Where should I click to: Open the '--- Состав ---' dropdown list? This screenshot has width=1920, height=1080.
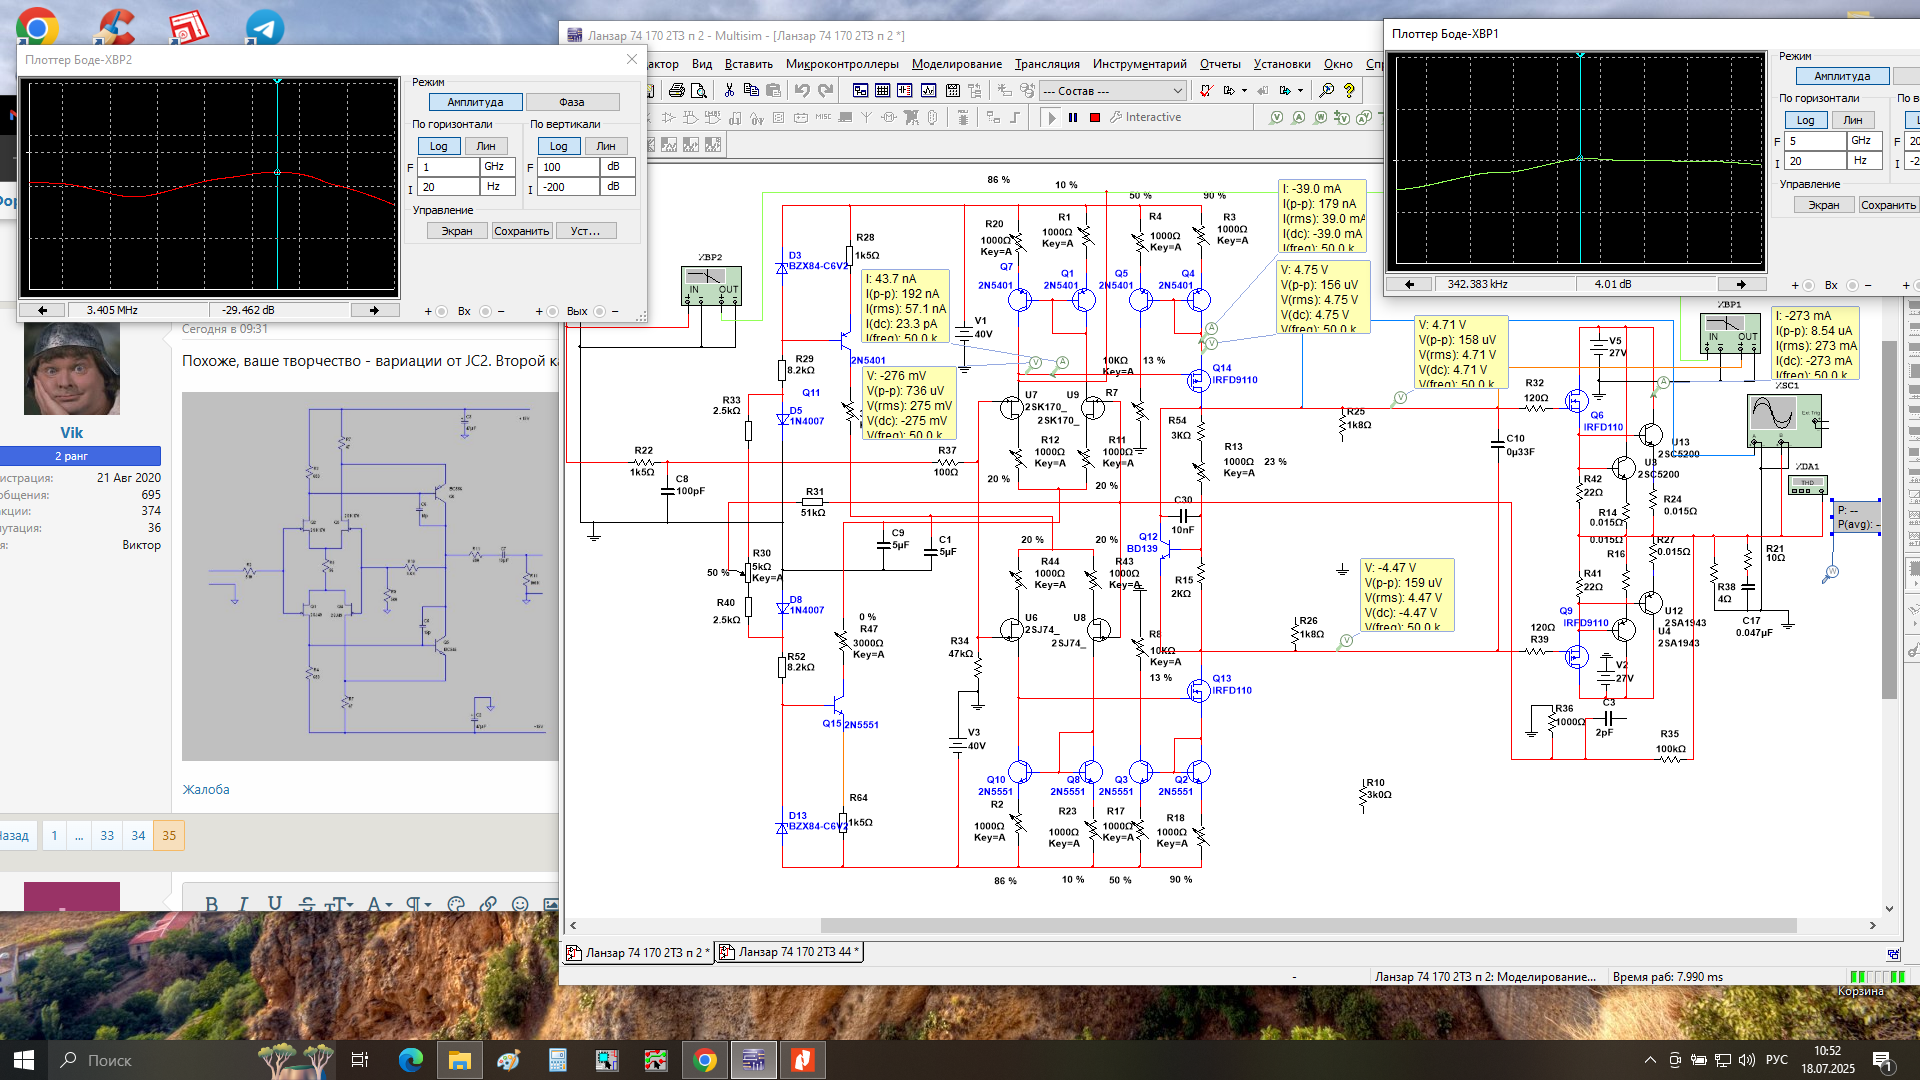(x=1113, y=91)
